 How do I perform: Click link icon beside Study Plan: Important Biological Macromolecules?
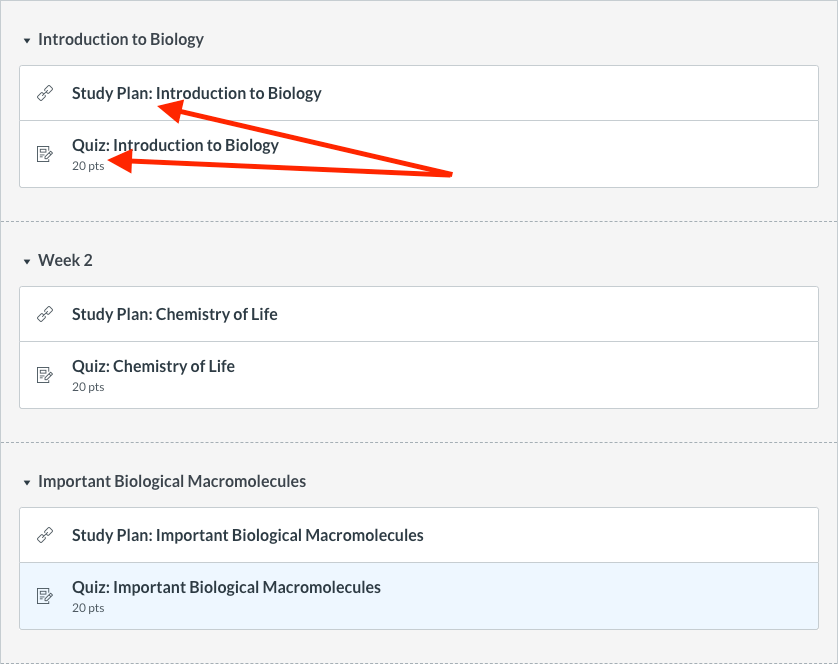44,536
